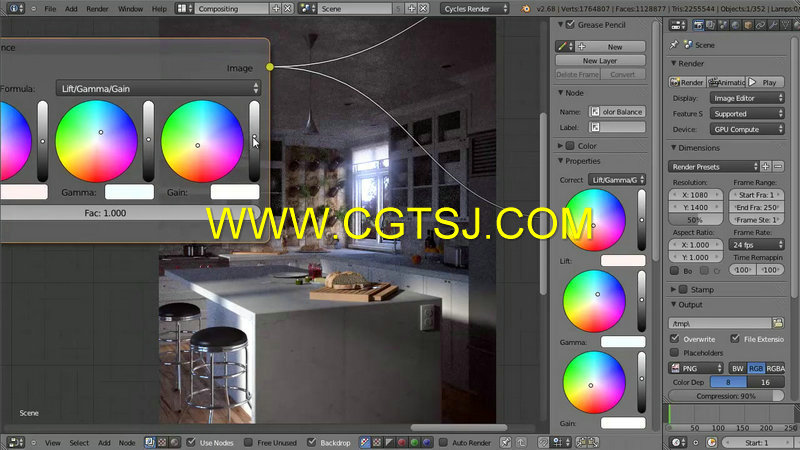
Task: Click the New Layer button
Action: (x=600, y=61)
